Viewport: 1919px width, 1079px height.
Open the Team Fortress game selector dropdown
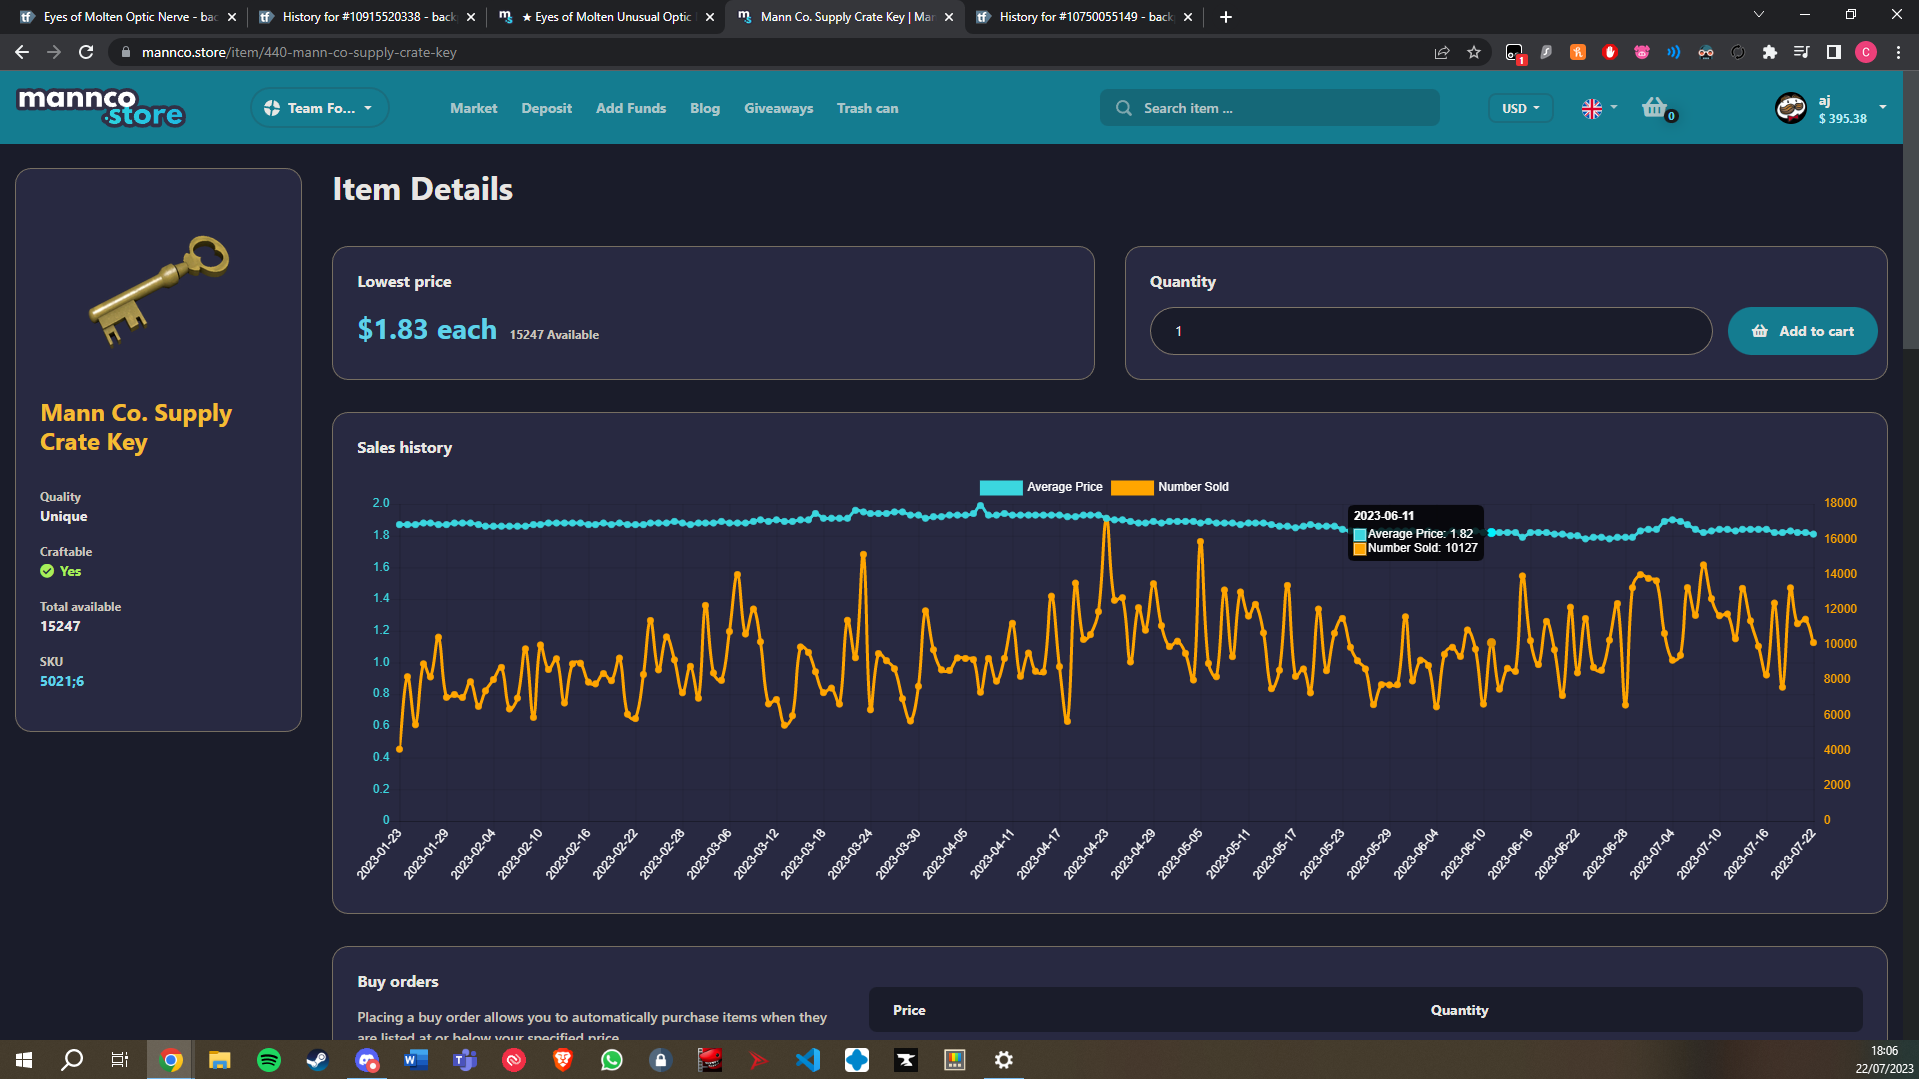[x=319, y=108]
